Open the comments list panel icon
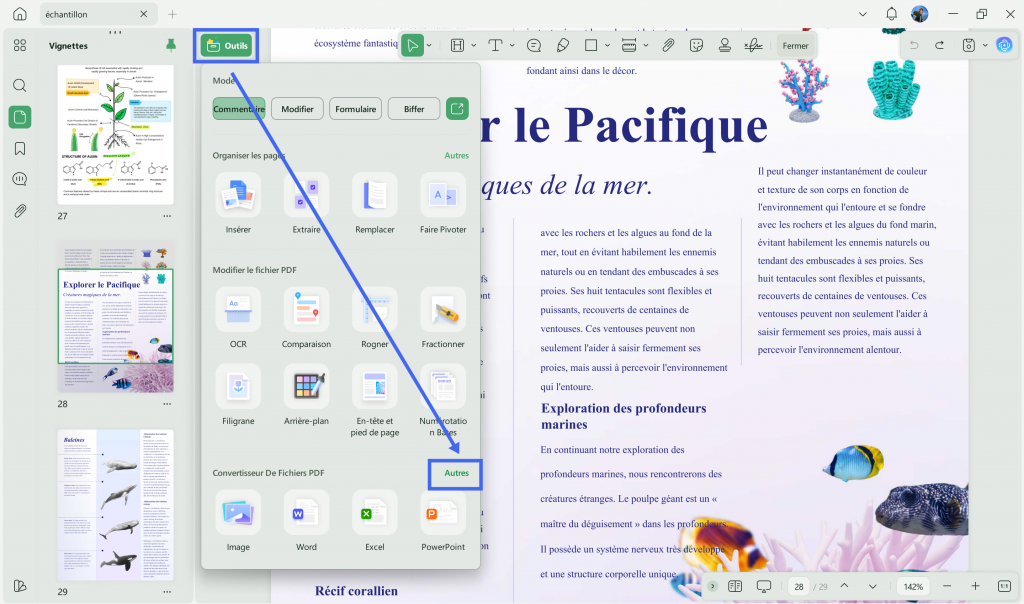This screenshot has height=604, width=1024. 20,180
